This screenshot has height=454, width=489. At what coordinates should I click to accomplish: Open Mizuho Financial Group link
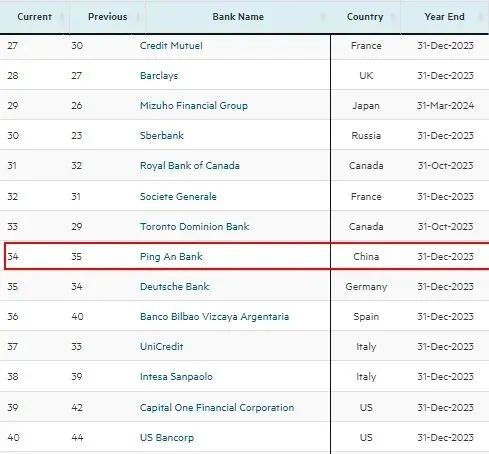pos(194,106)
